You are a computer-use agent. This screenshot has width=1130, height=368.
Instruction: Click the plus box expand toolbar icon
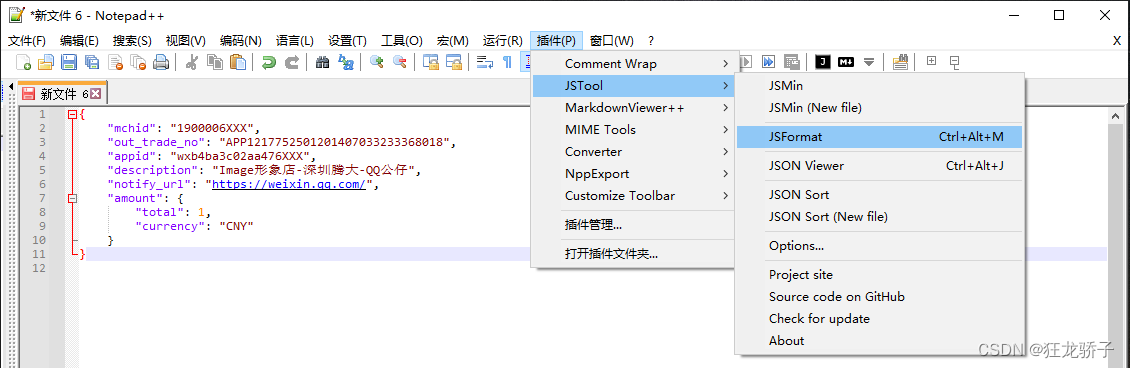click(x=931, y=60)
